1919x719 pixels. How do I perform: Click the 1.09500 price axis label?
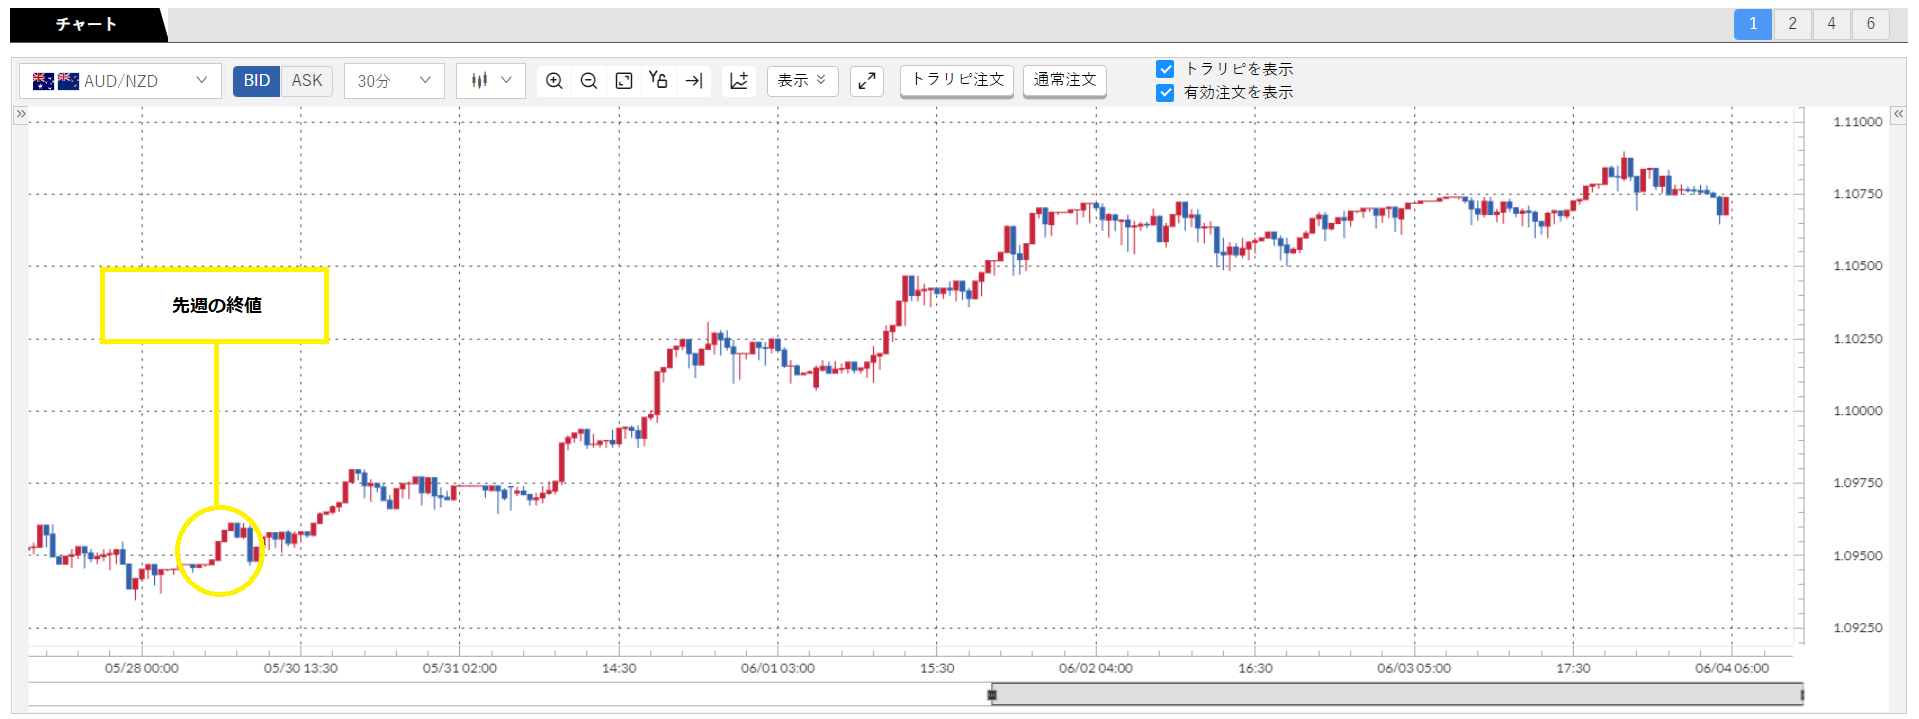pos(1857,556)
